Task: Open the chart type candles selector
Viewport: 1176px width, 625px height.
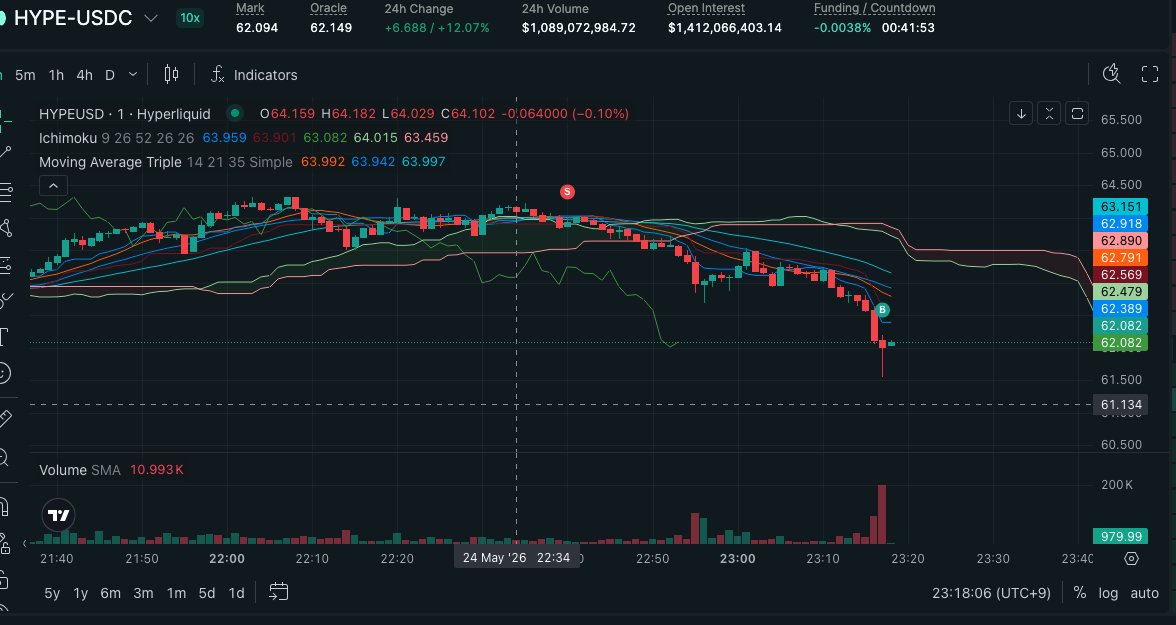Action: [171, 74]
